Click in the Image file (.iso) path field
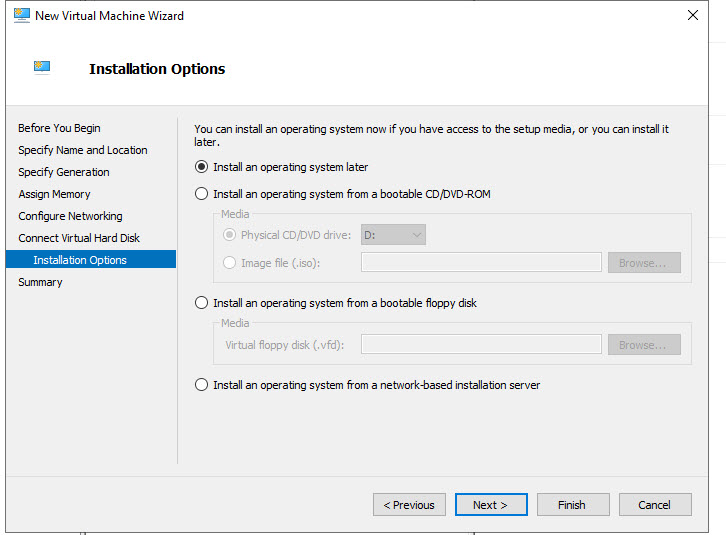Viewport: 726px width, 535px height. click(481, 263)
